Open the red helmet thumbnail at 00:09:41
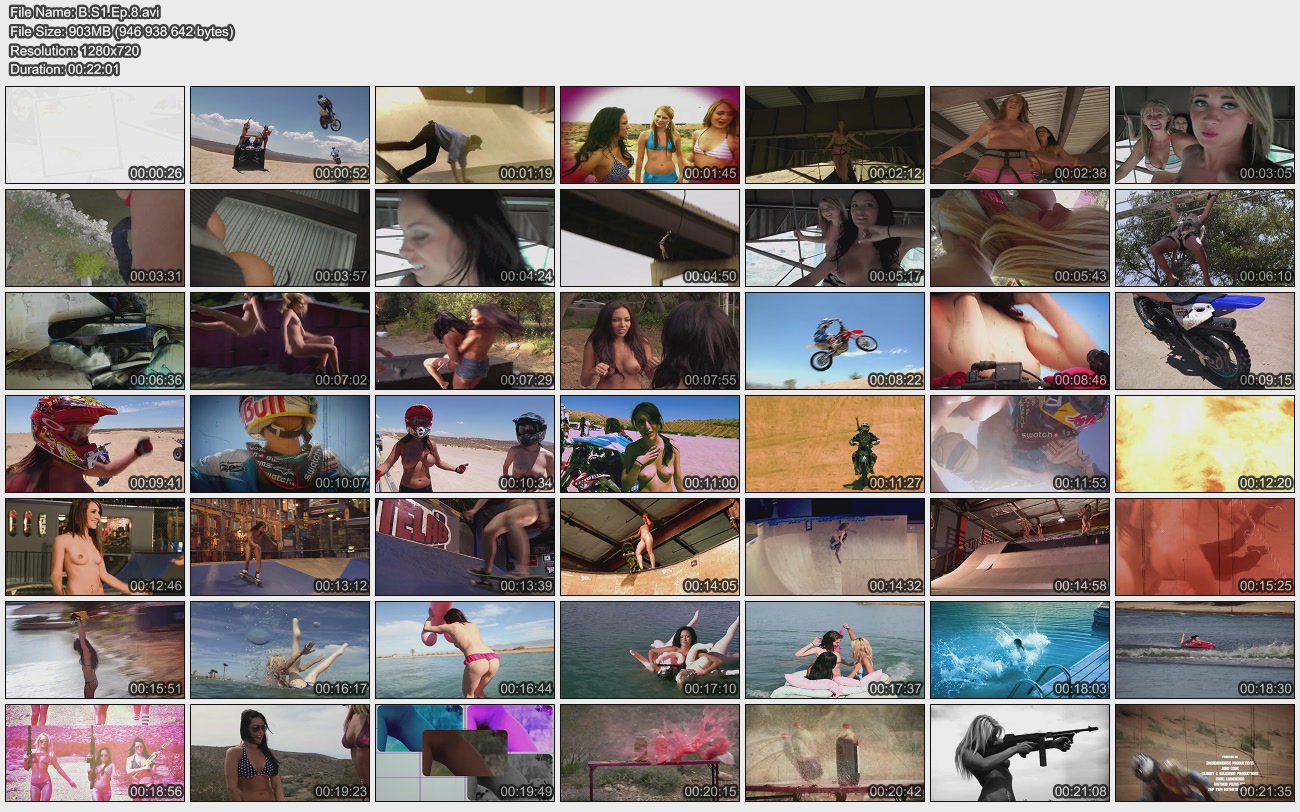The width and height of the screenshot is (1300, 812). point(95,443)
